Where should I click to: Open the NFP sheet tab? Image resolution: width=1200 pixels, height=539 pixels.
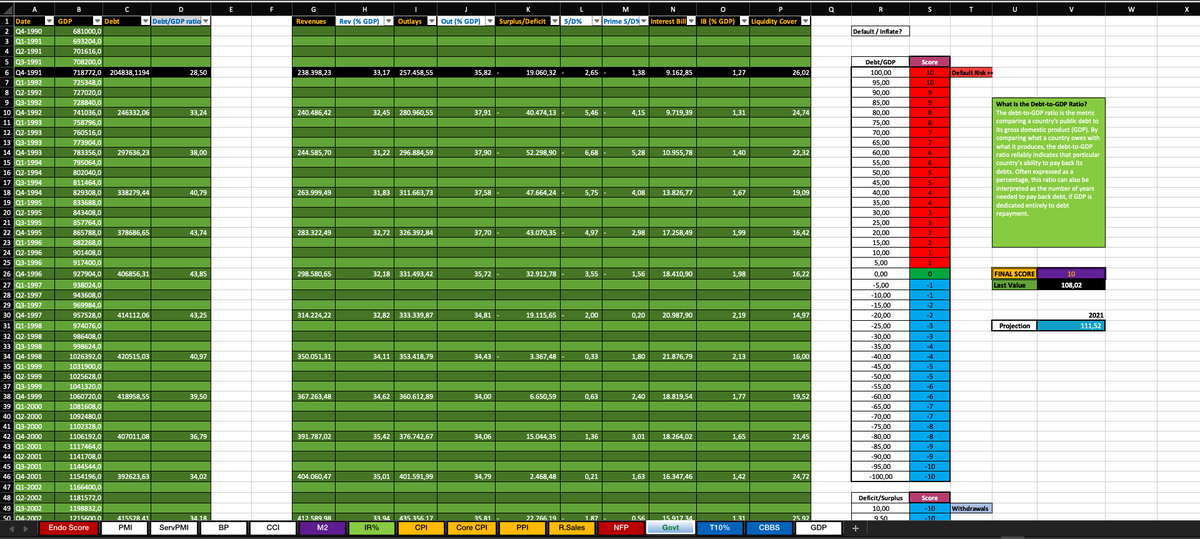pyautogui.click(x=620, y=528)
